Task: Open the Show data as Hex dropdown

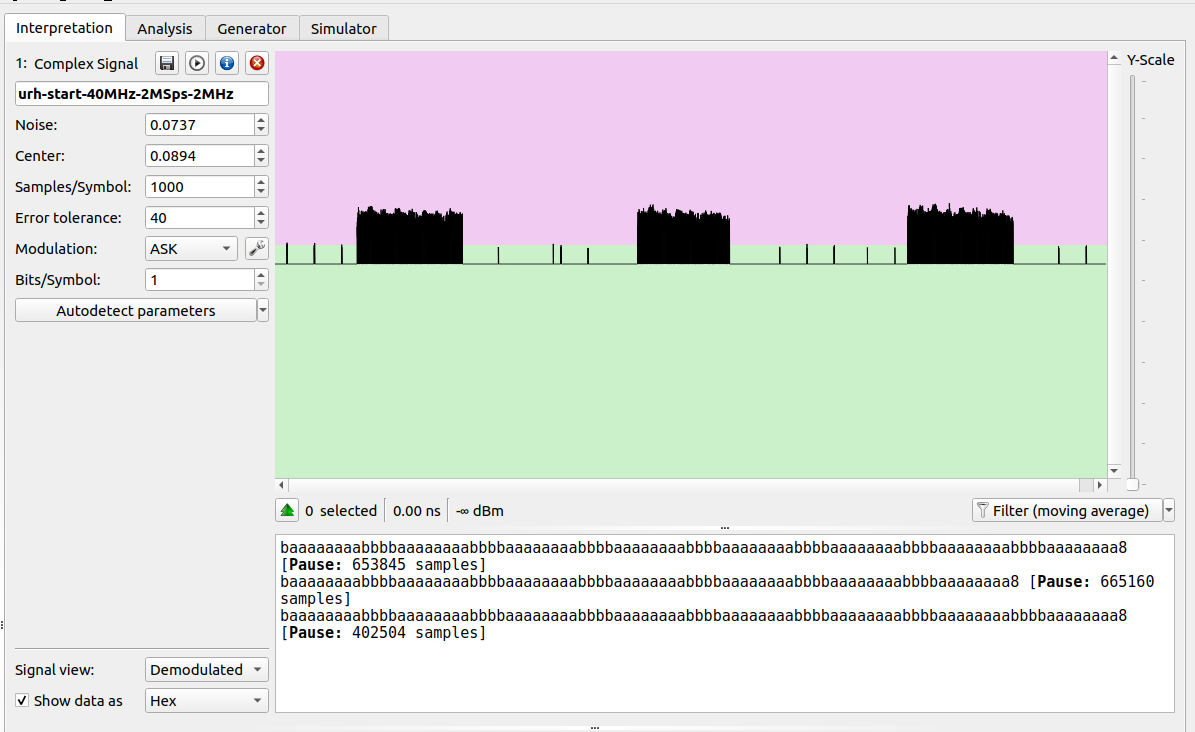Action: tap(207, 700)
